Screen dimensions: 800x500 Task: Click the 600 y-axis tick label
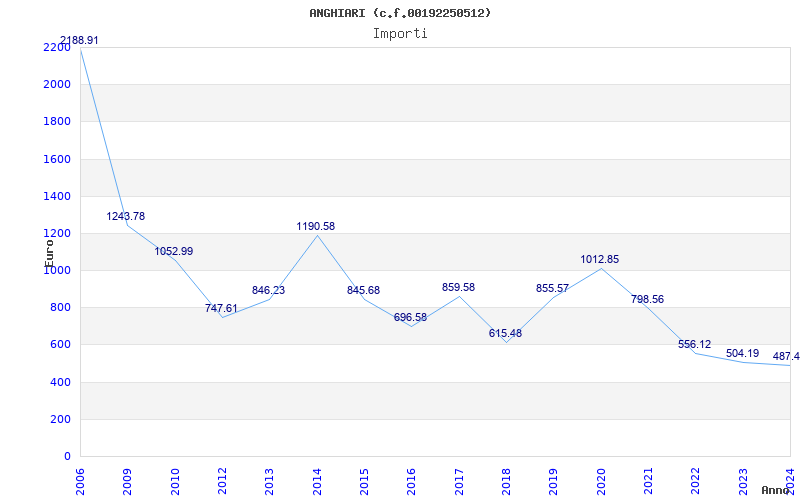point(61,345)
